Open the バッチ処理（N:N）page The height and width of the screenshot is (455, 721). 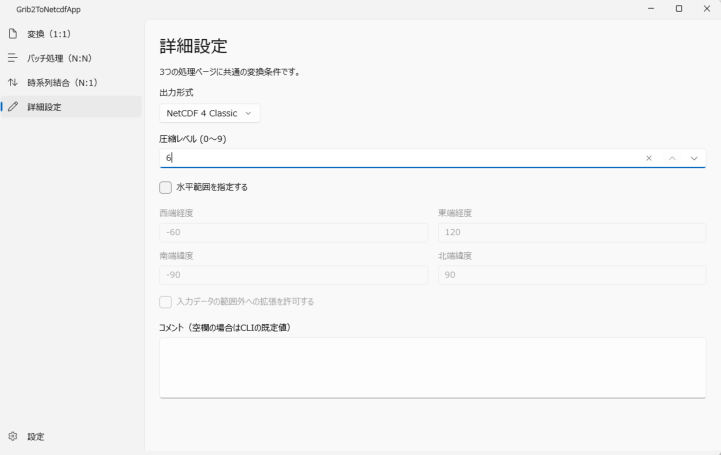(x=71, y=58)
